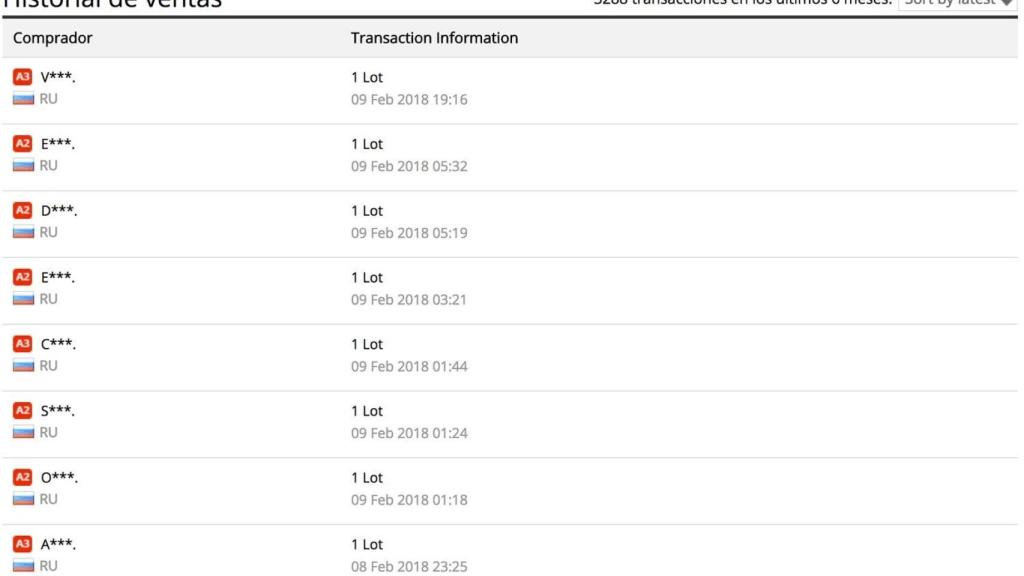Click the A2 badge next to S***.

[x=22, y=411]
